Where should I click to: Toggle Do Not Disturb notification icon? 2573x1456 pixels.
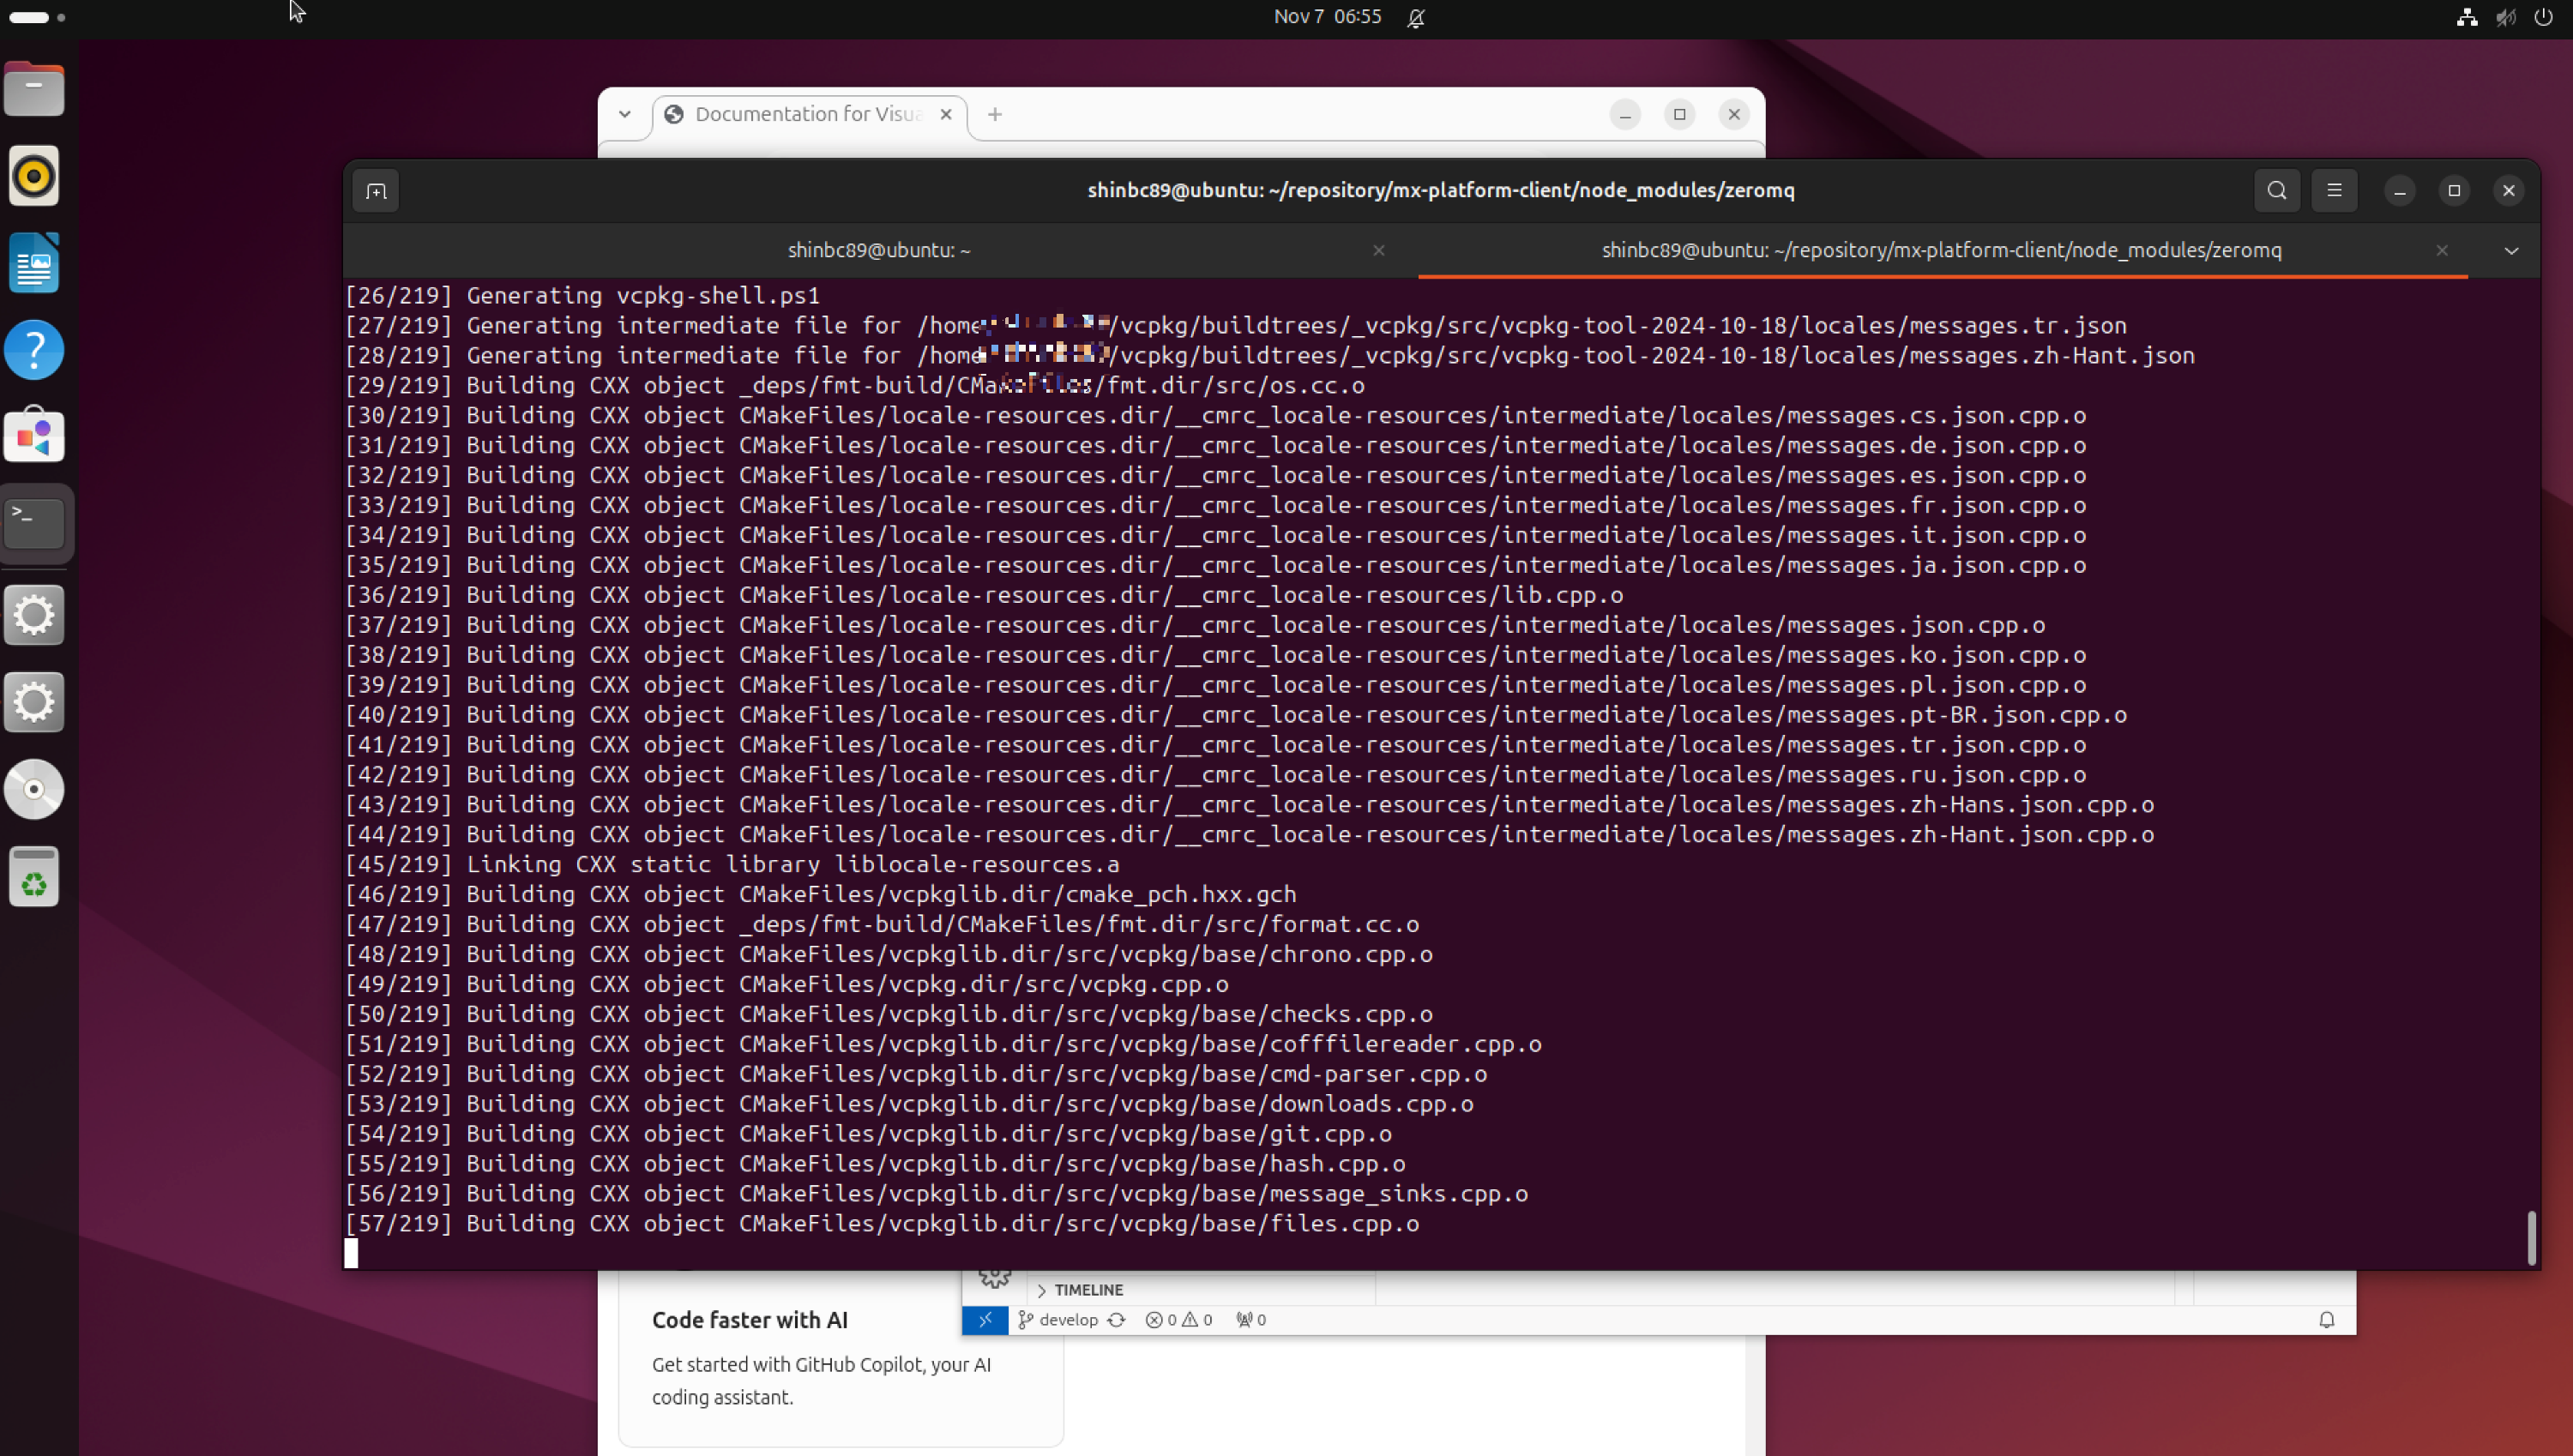click(1416, 18)
